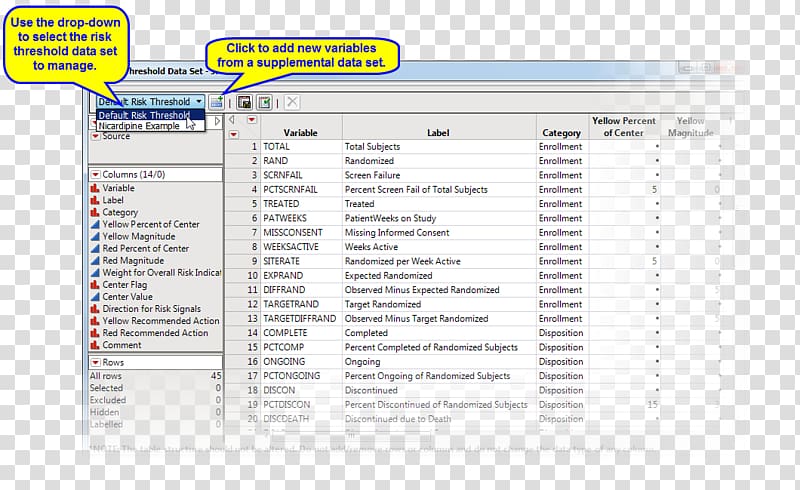Click the Label column's red bar icon
This screenshot has width=800, height=490.
(95, 200)
